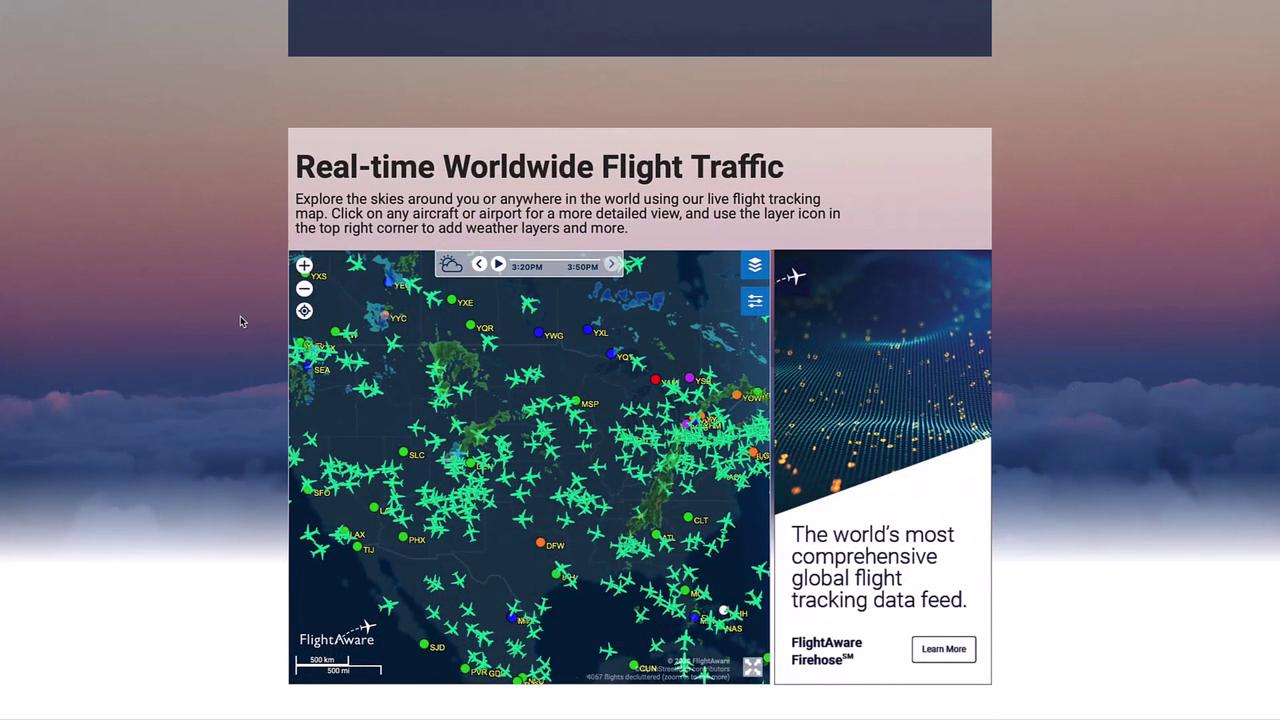This screenshot has height=720, width=1280.
Task: Select the YQR airport marker
Action: (472, 325)
